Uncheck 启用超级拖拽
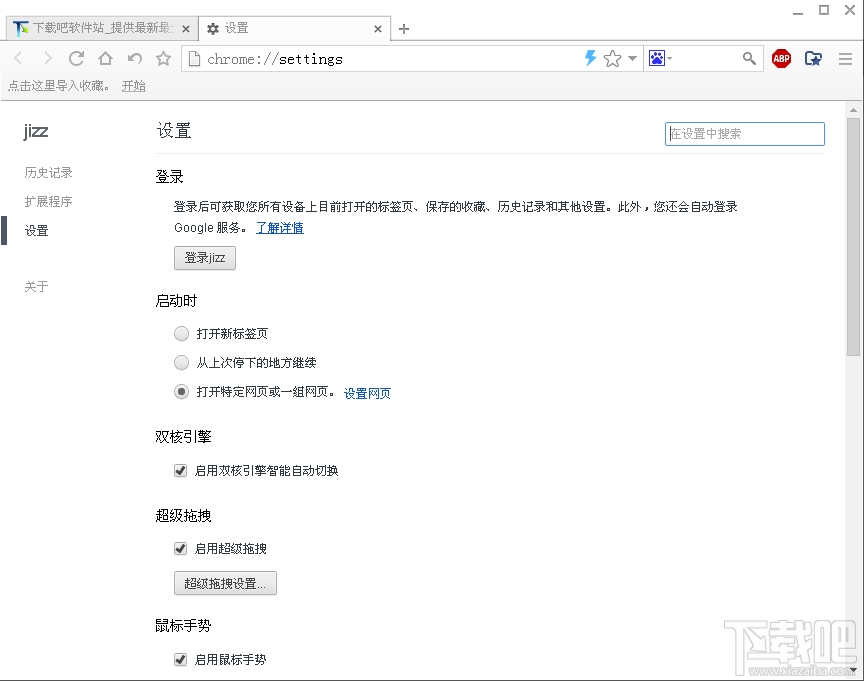Image resolution: width=864 pixels, height=681 pixels. (180, 548)
